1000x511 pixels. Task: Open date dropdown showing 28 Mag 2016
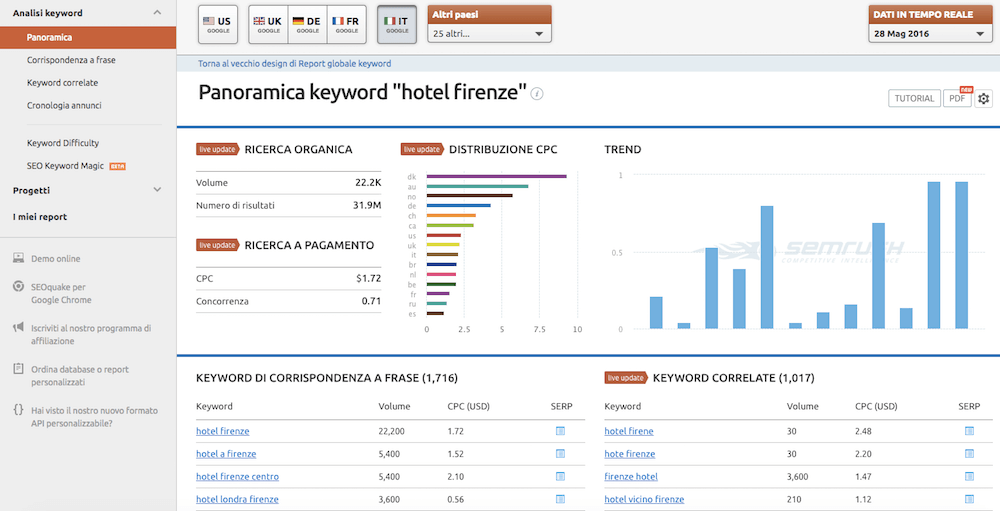pos(930,34)
